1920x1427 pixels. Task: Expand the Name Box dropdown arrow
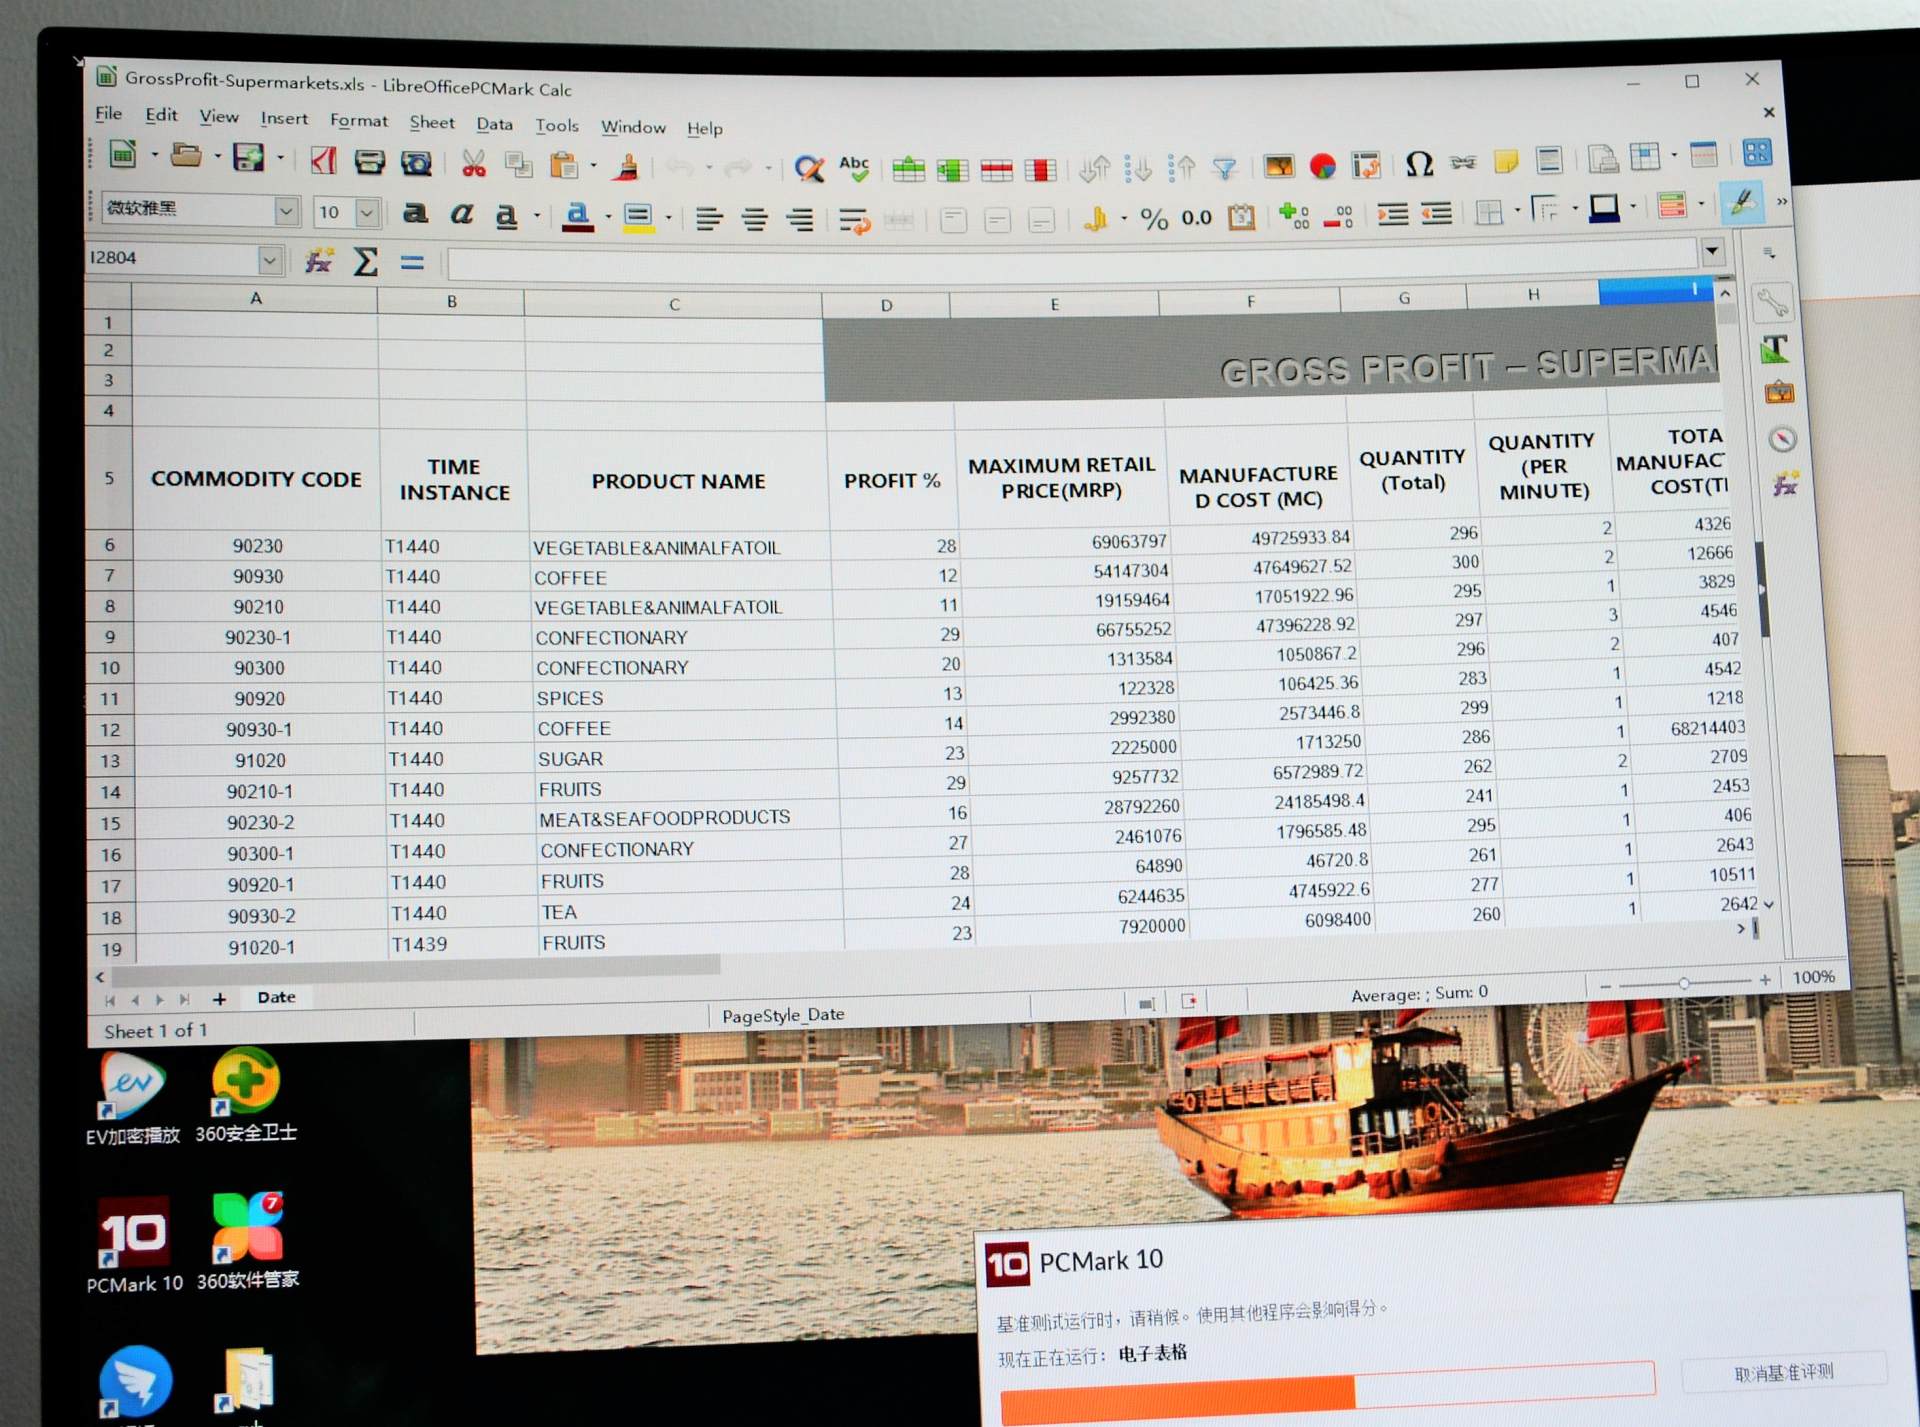(x=269, y=260)
